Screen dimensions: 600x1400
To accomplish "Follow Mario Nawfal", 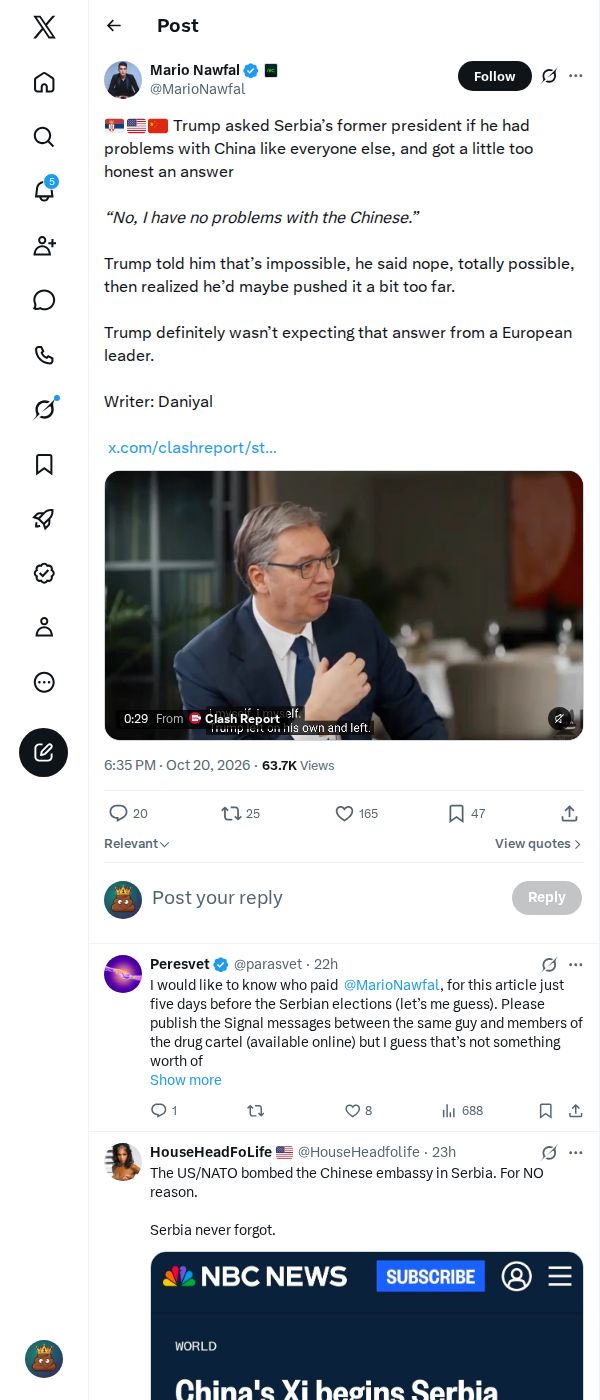I will 495,76.
